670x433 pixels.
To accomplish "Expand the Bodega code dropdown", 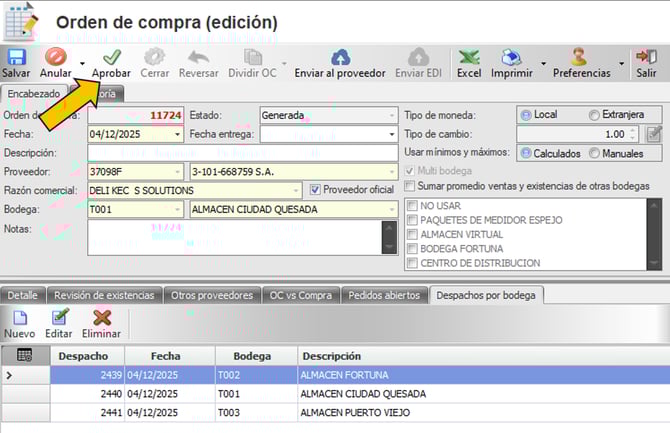I will 178,210.
